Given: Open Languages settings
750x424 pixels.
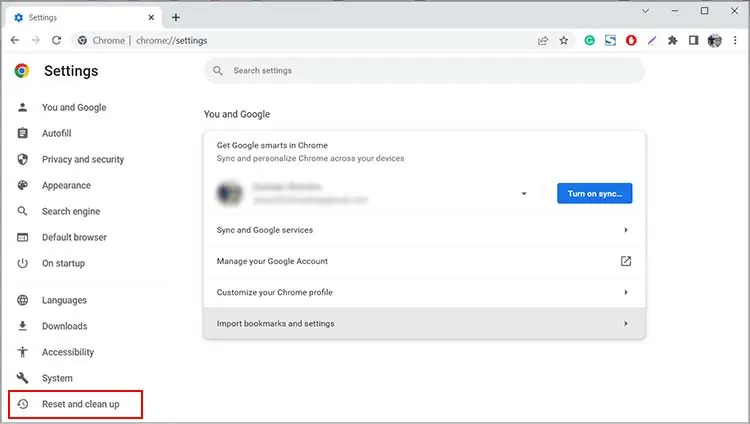Looking at the screenshot, I should click(x=64, y=300).
